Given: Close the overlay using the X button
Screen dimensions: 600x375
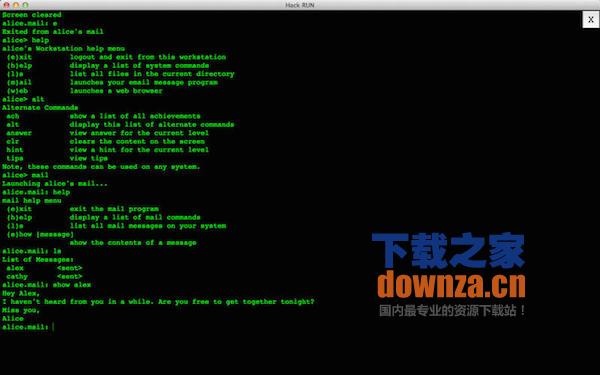Looking at the screenshot, I should [590, 20].
